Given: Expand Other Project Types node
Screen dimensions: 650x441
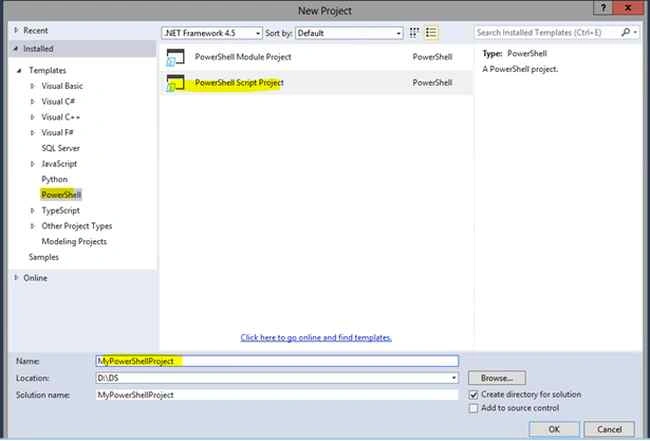Looking at the screenshot, I should [32, 226].
